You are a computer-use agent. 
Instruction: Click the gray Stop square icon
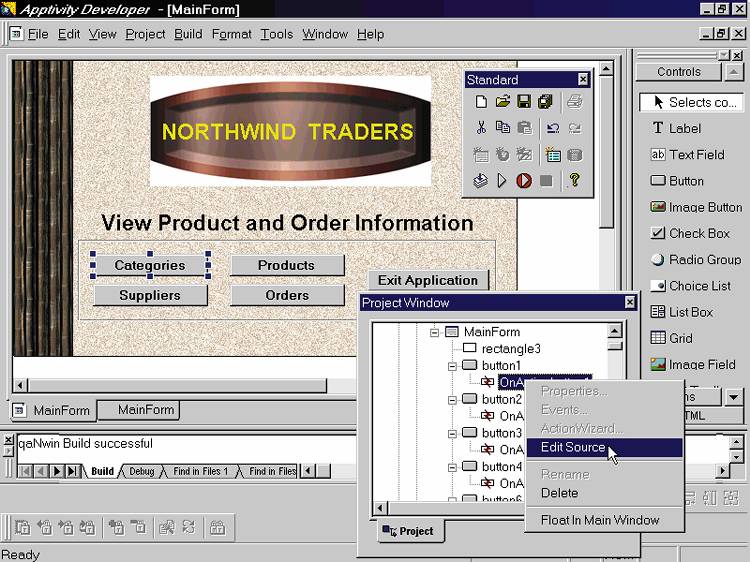coord(546,181)
